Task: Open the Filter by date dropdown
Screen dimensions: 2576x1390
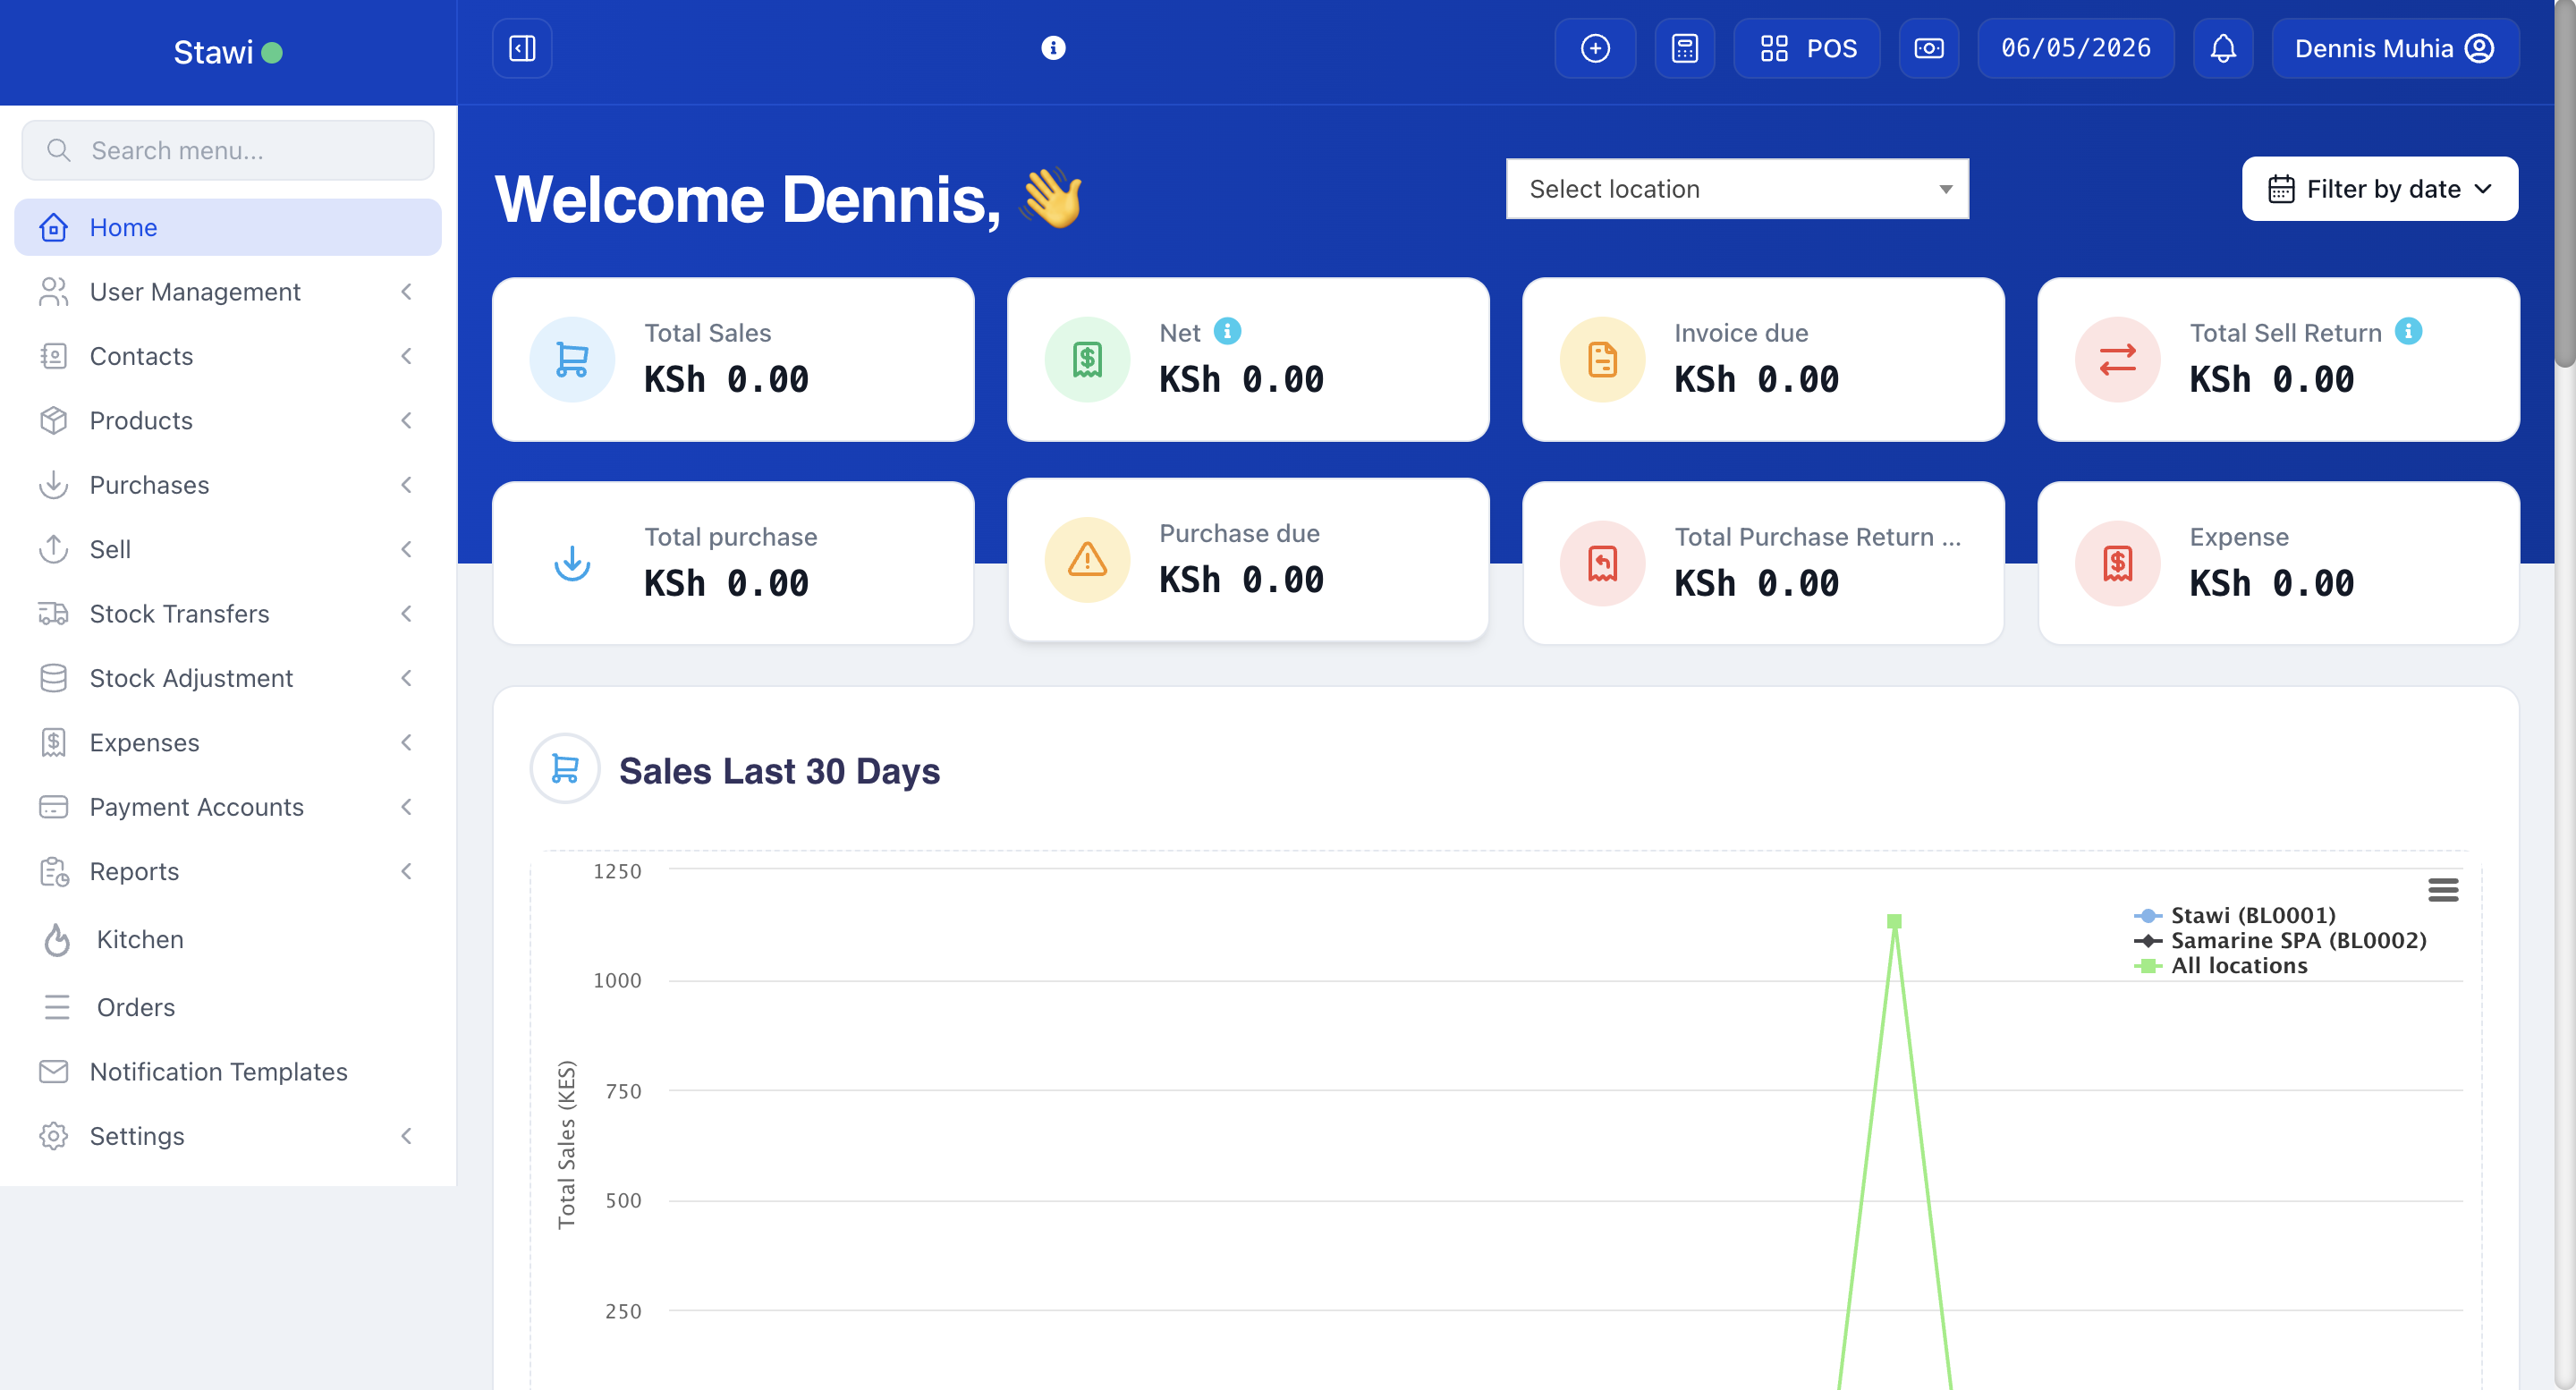Action: coord(2380,189)
